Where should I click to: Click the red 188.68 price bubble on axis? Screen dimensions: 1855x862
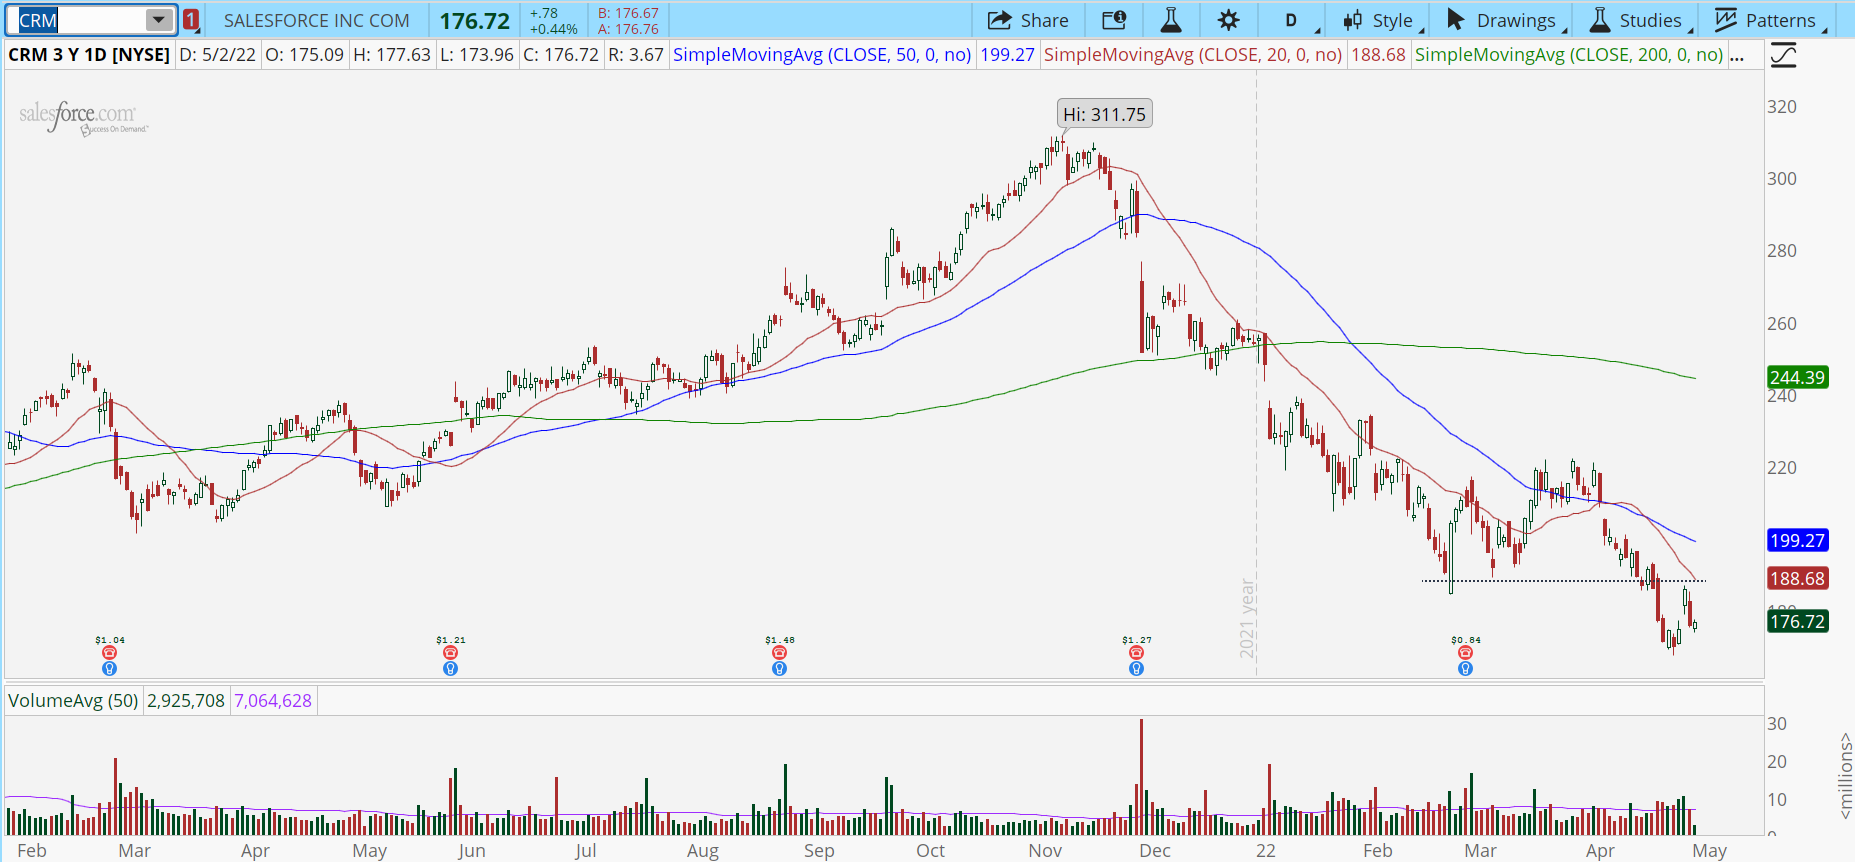[1798, 578]
